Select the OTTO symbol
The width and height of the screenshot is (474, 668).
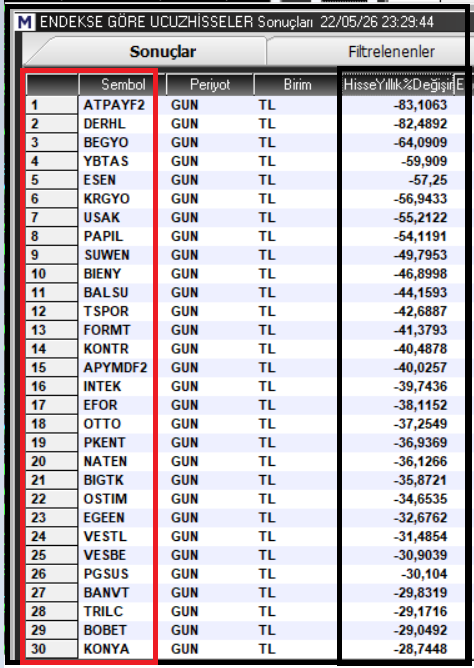pos(103,423)
